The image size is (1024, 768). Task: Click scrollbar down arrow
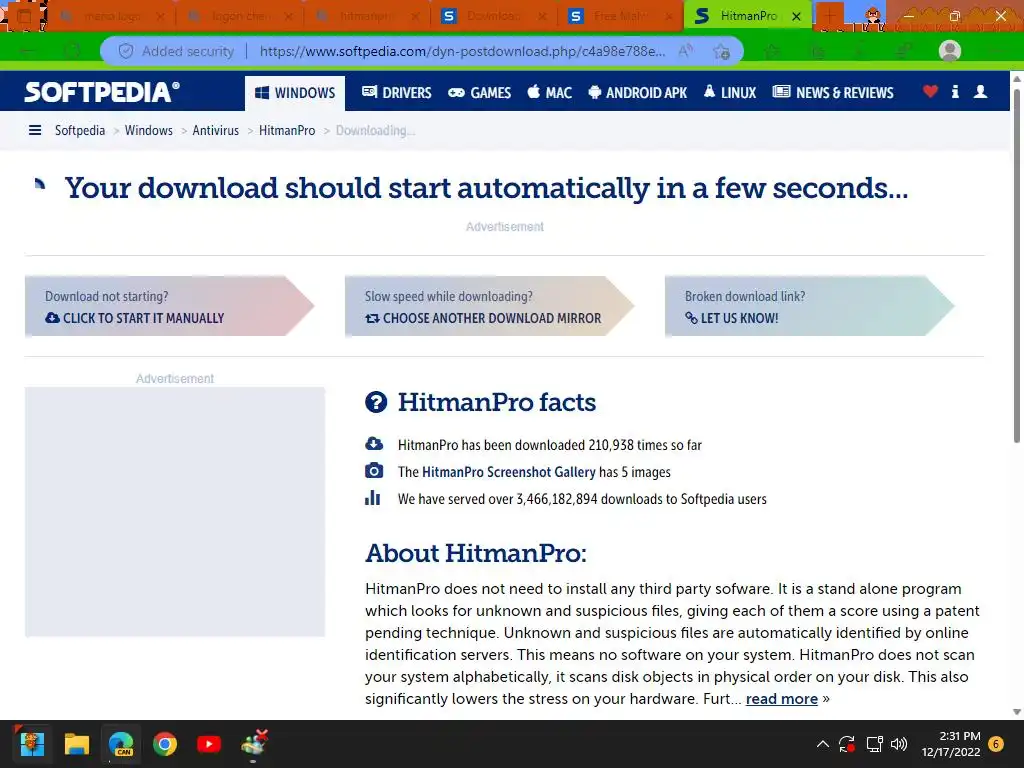[1017, 712]
